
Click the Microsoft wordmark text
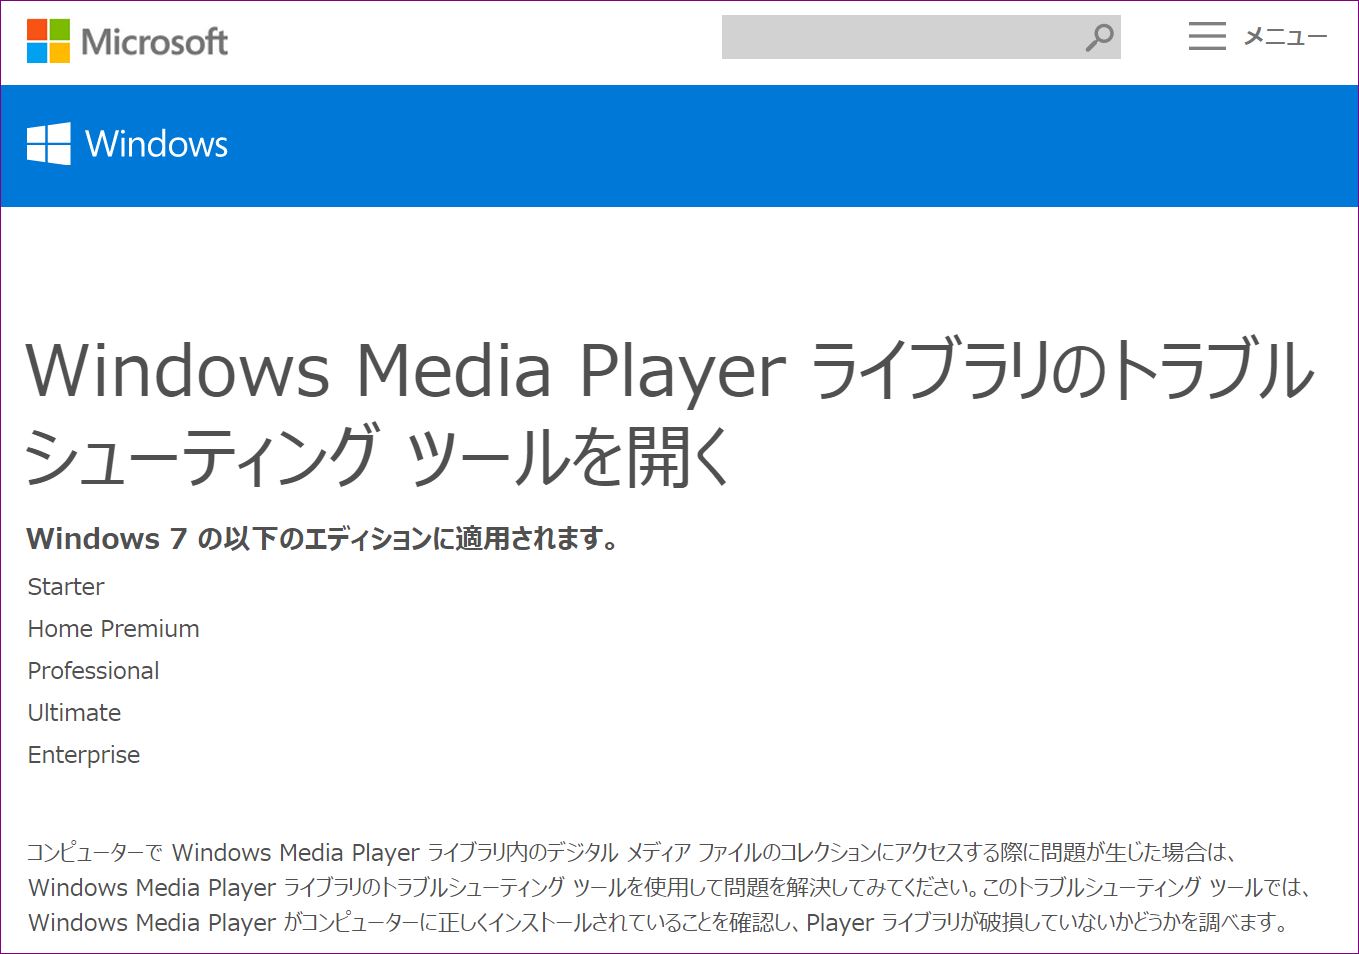[154, 42]
